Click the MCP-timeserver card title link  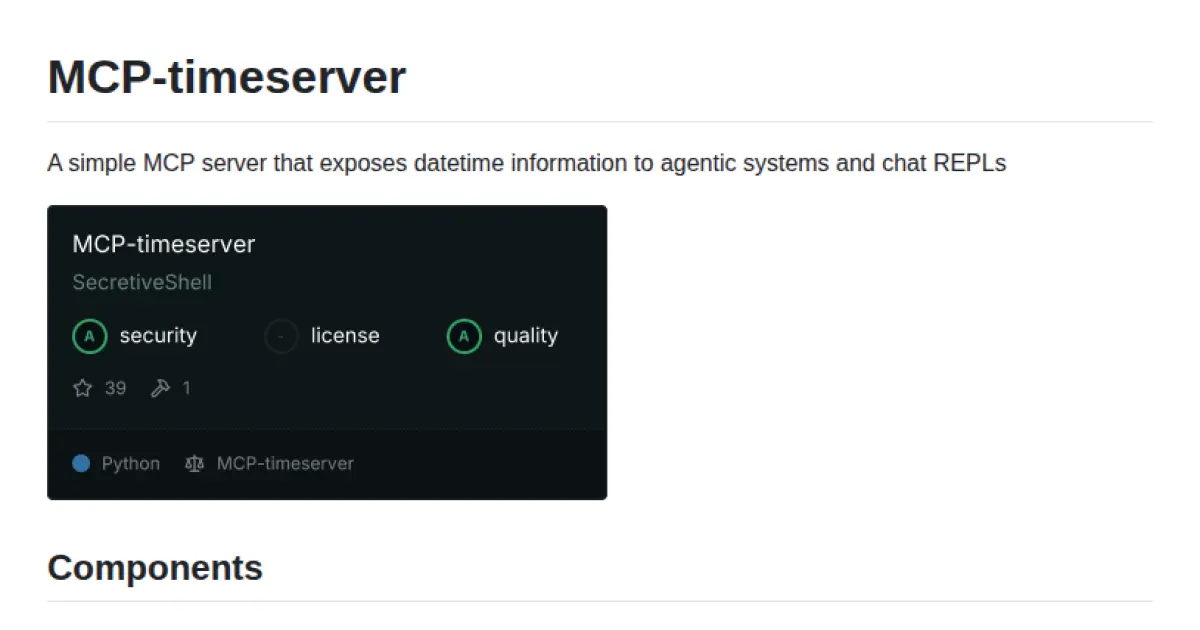[x=163, y=243]
